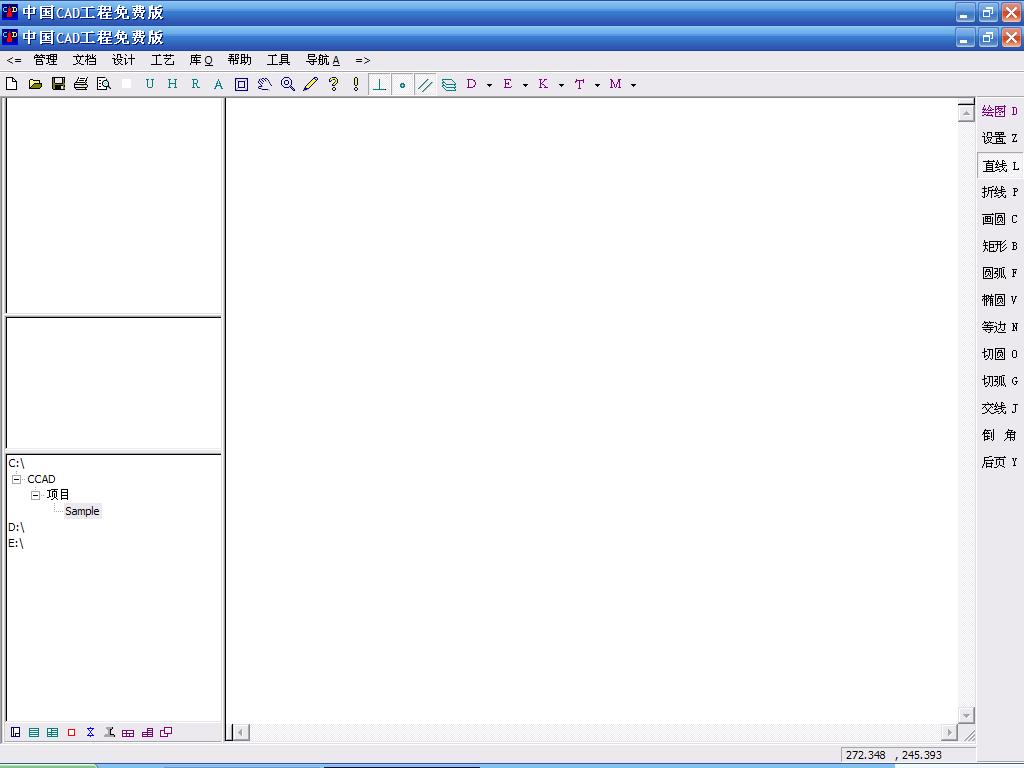
Task: Click the H toolbar letter icon
Action: (x=172, y=84)
